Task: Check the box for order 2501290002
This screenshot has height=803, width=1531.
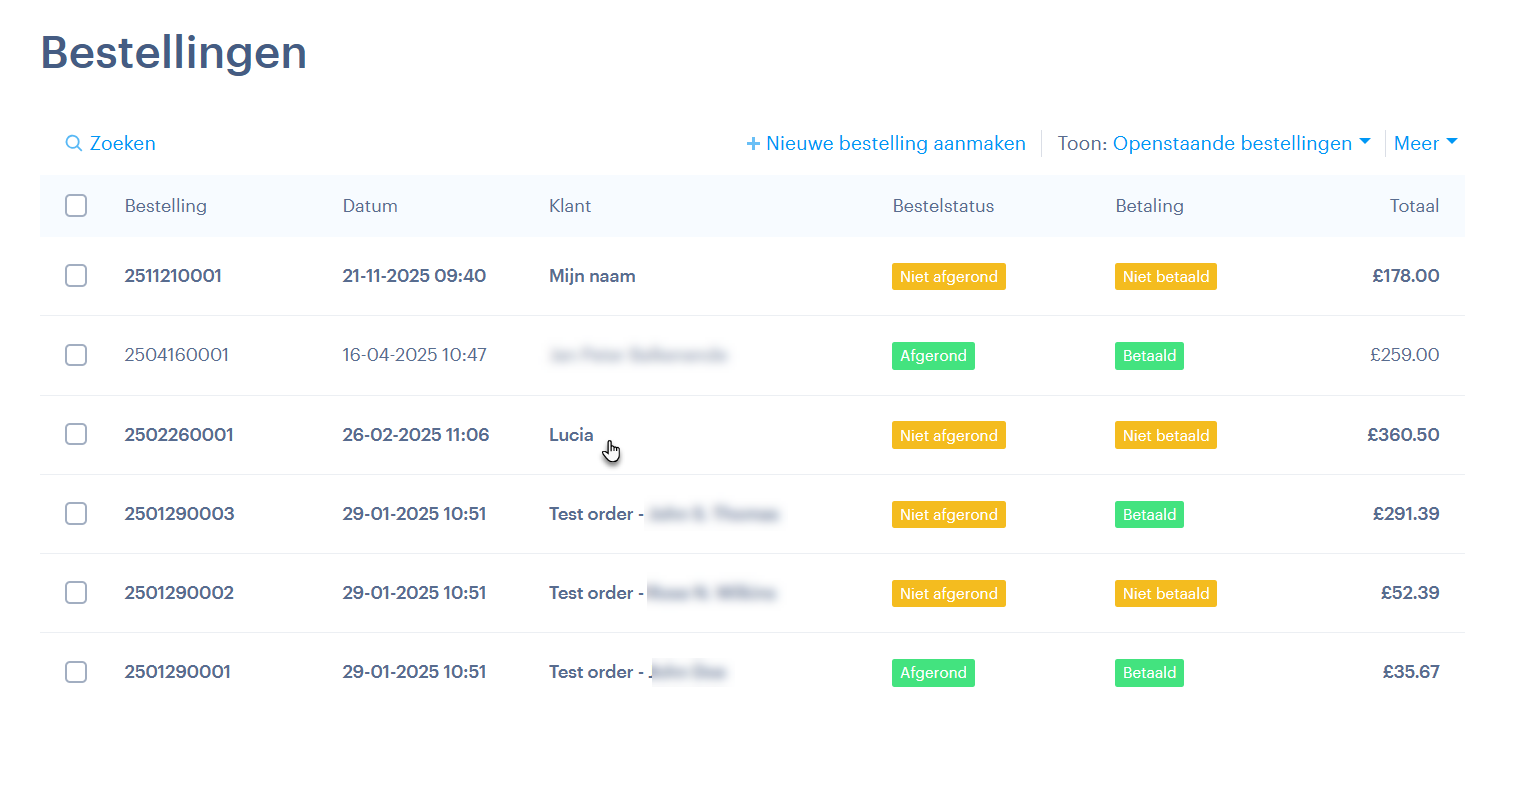Action: click(x=76, y=592)
